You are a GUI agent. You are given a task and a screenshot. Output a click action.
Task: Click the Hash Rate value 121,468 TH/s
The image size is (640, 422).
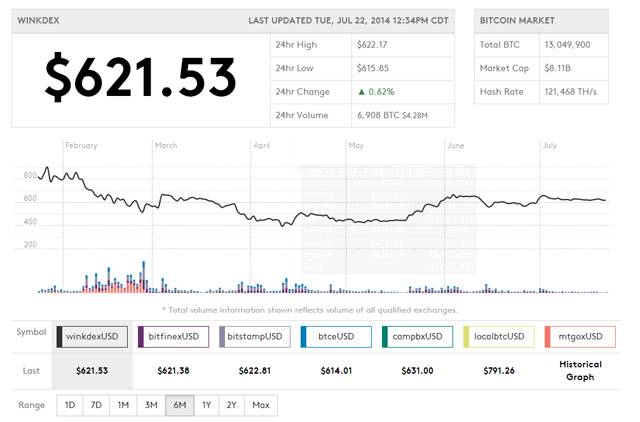tap(571, 92)
